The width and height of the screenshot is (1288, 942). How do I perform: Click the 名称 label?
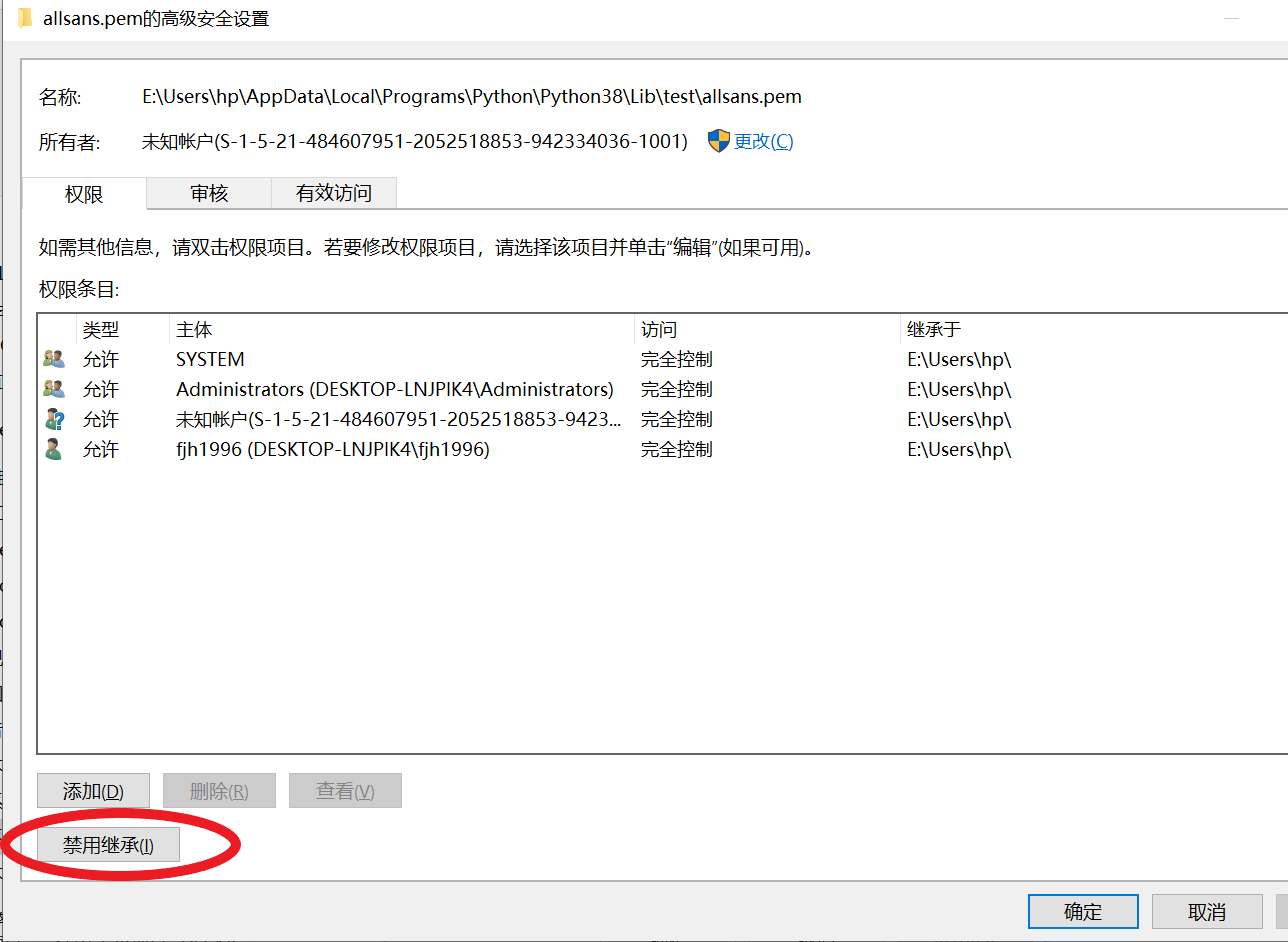pos(60,97)
